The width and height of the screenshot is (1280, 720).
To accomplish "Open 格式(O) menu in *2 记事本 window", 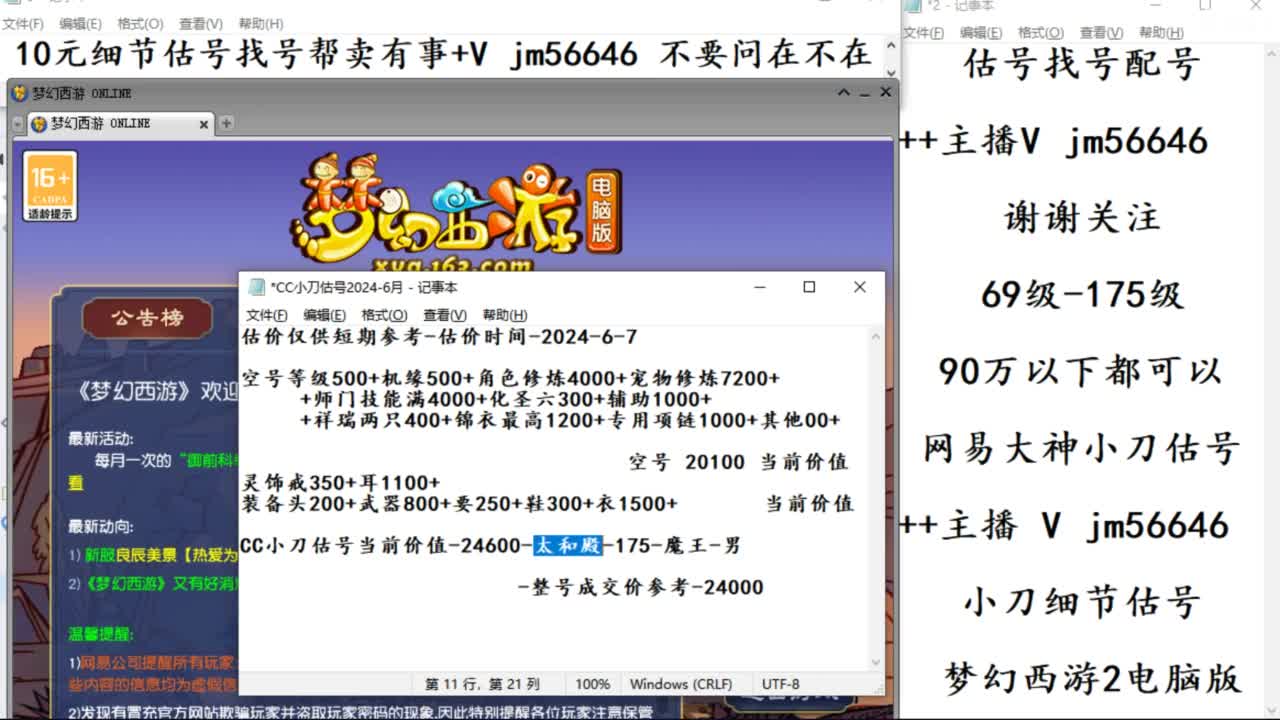I will click(1041, 33).
